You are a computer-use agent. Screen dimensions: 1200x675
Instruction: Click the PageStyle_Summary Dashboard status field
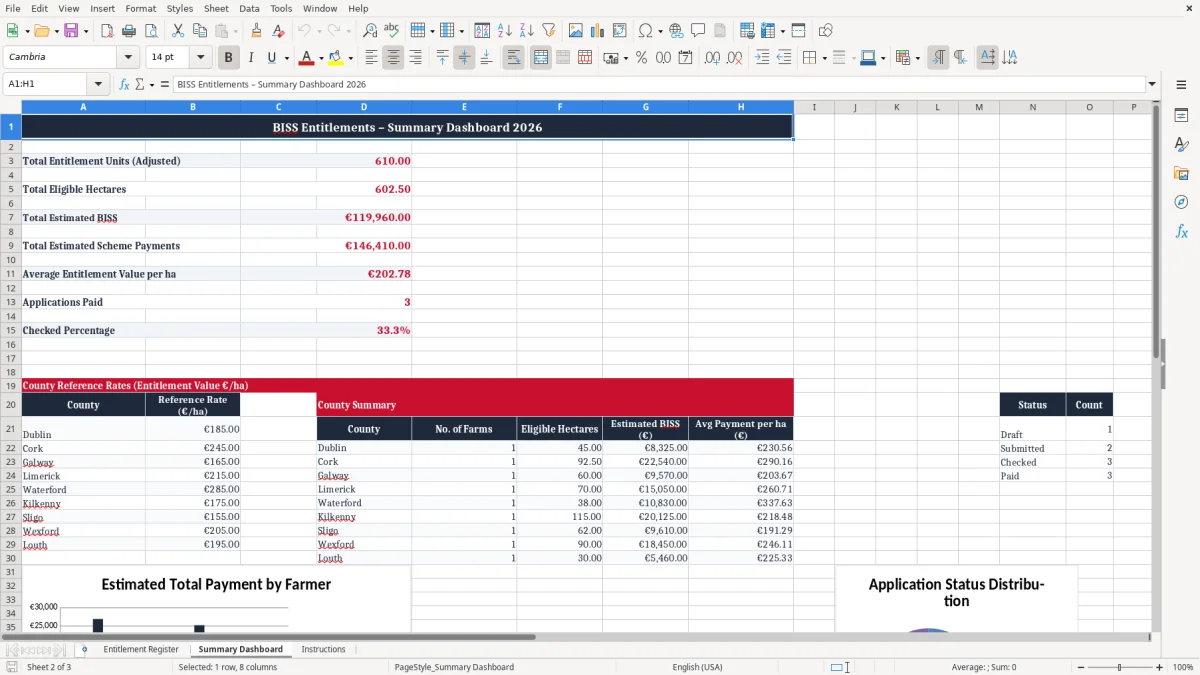pyautogui.click(x=454, y=667)
